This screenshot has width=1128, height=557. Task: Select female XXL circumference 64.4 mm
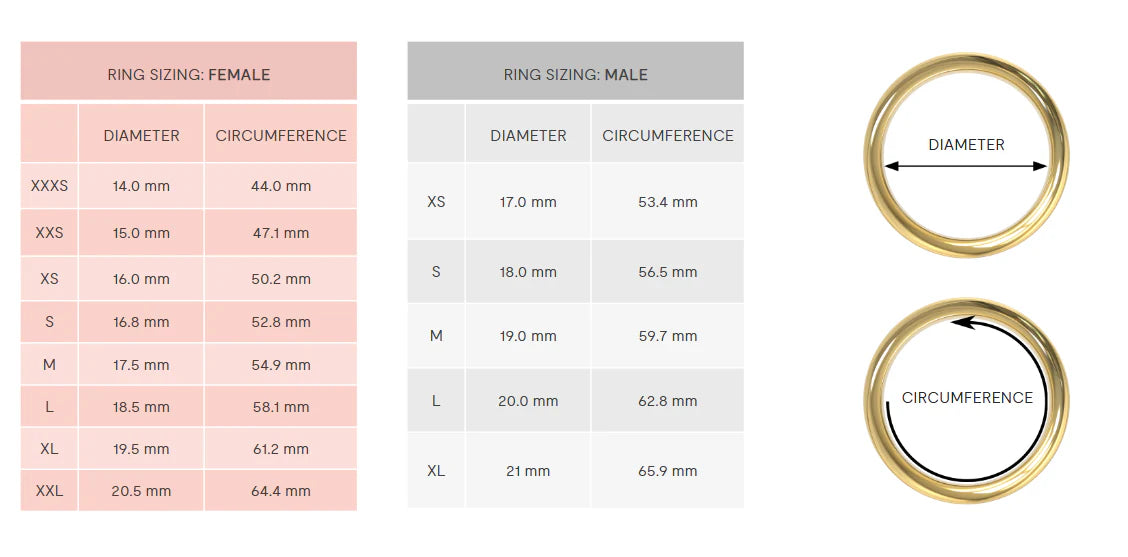281,491
